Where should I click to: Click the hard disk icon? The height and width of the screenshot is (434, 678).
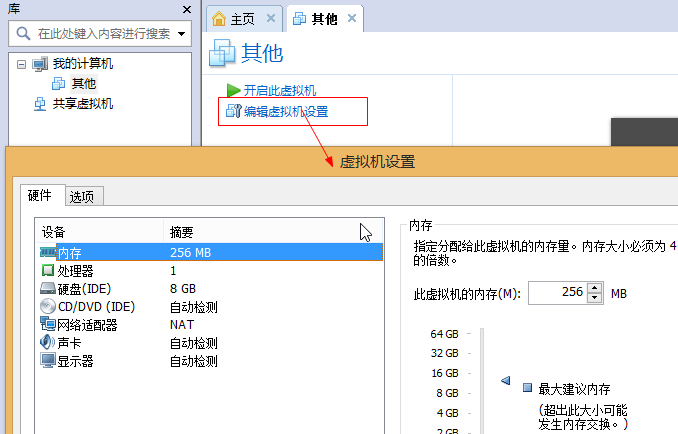[48, 288]
